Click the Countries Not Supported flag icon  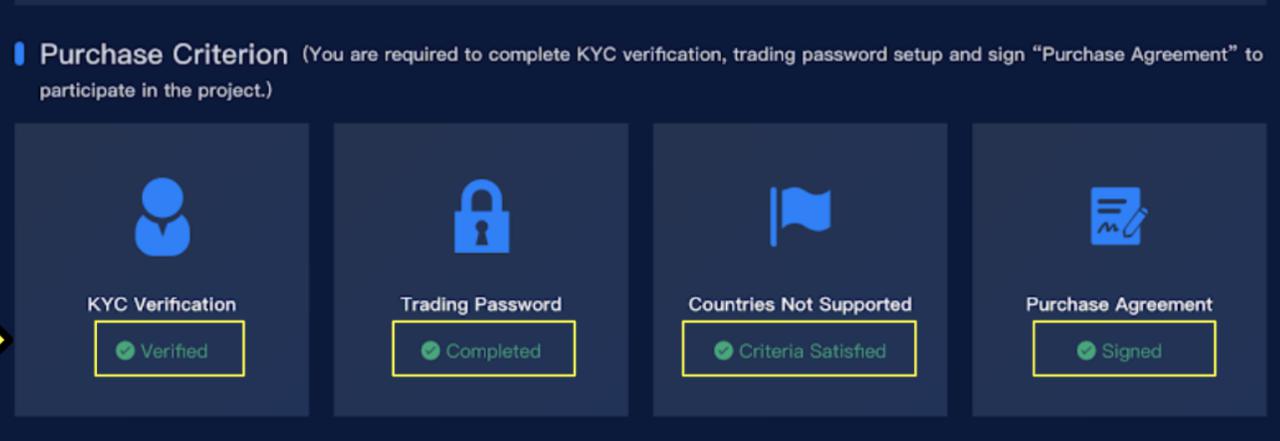pyautogui.click(x=800, y=215)
